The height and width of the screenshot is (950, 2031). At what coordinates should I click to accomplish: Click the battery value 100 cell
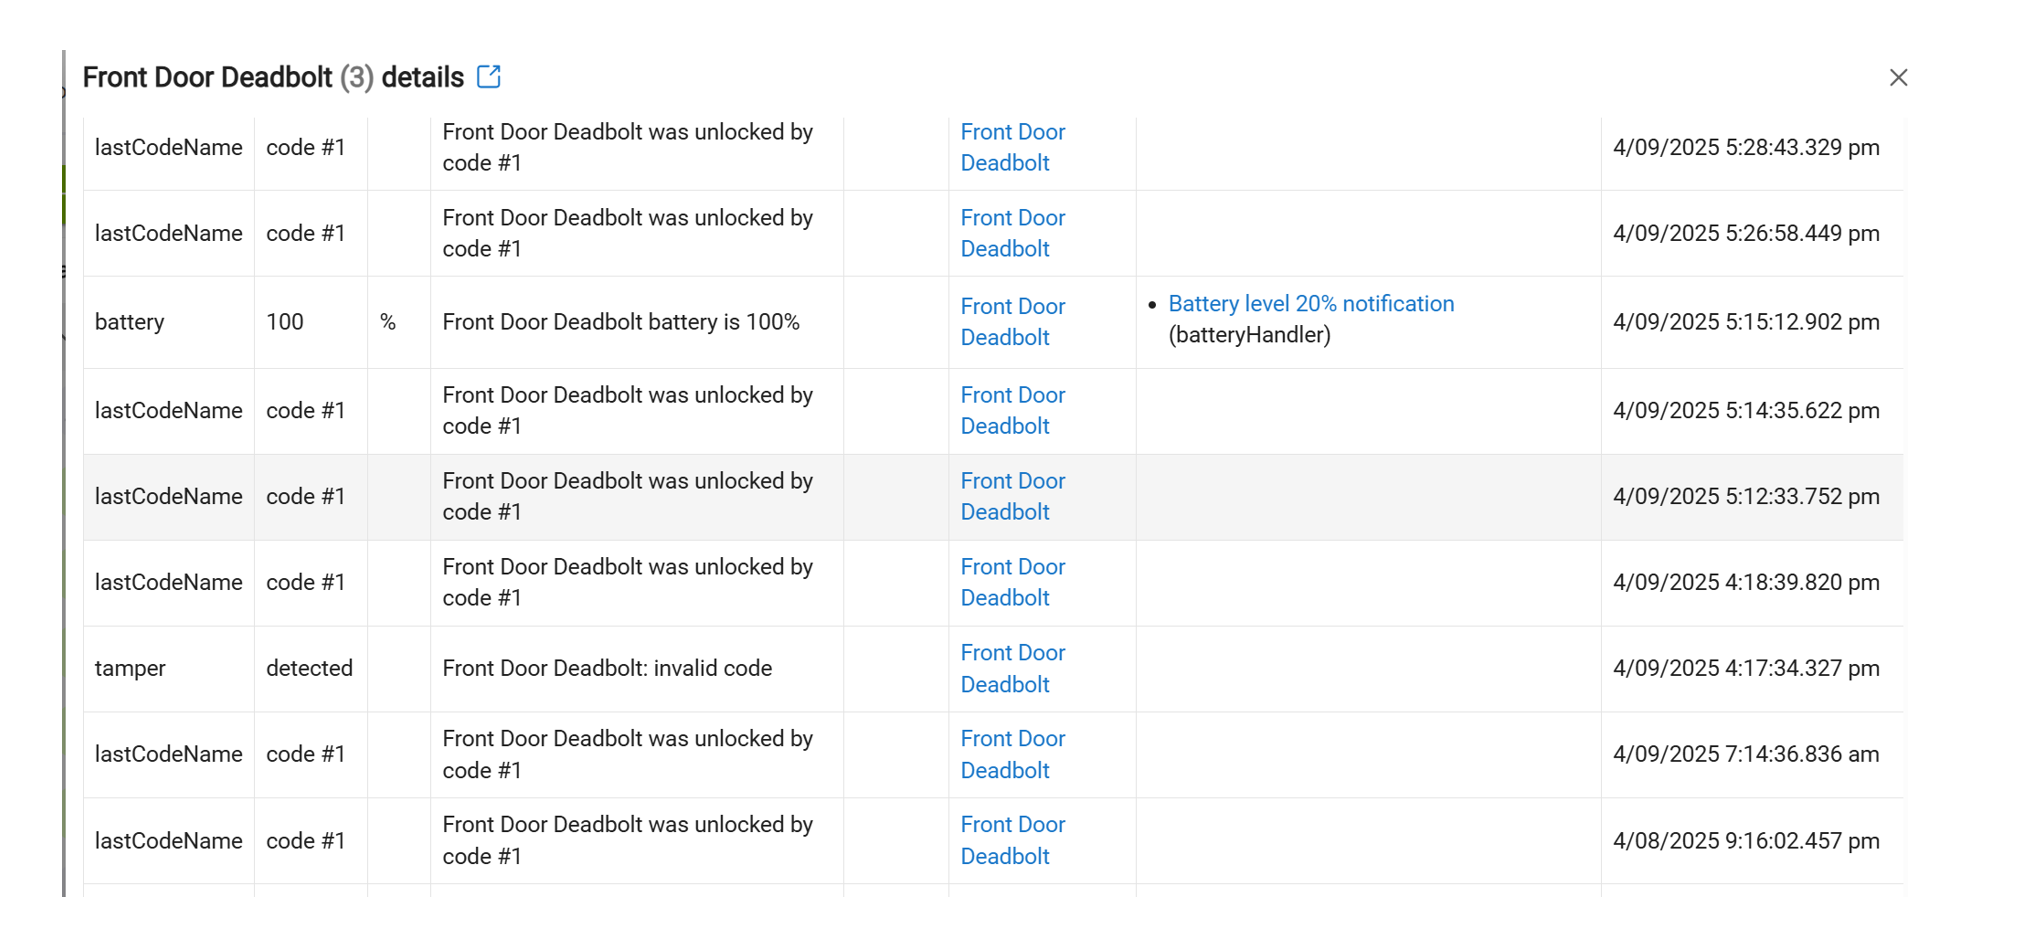311,322
